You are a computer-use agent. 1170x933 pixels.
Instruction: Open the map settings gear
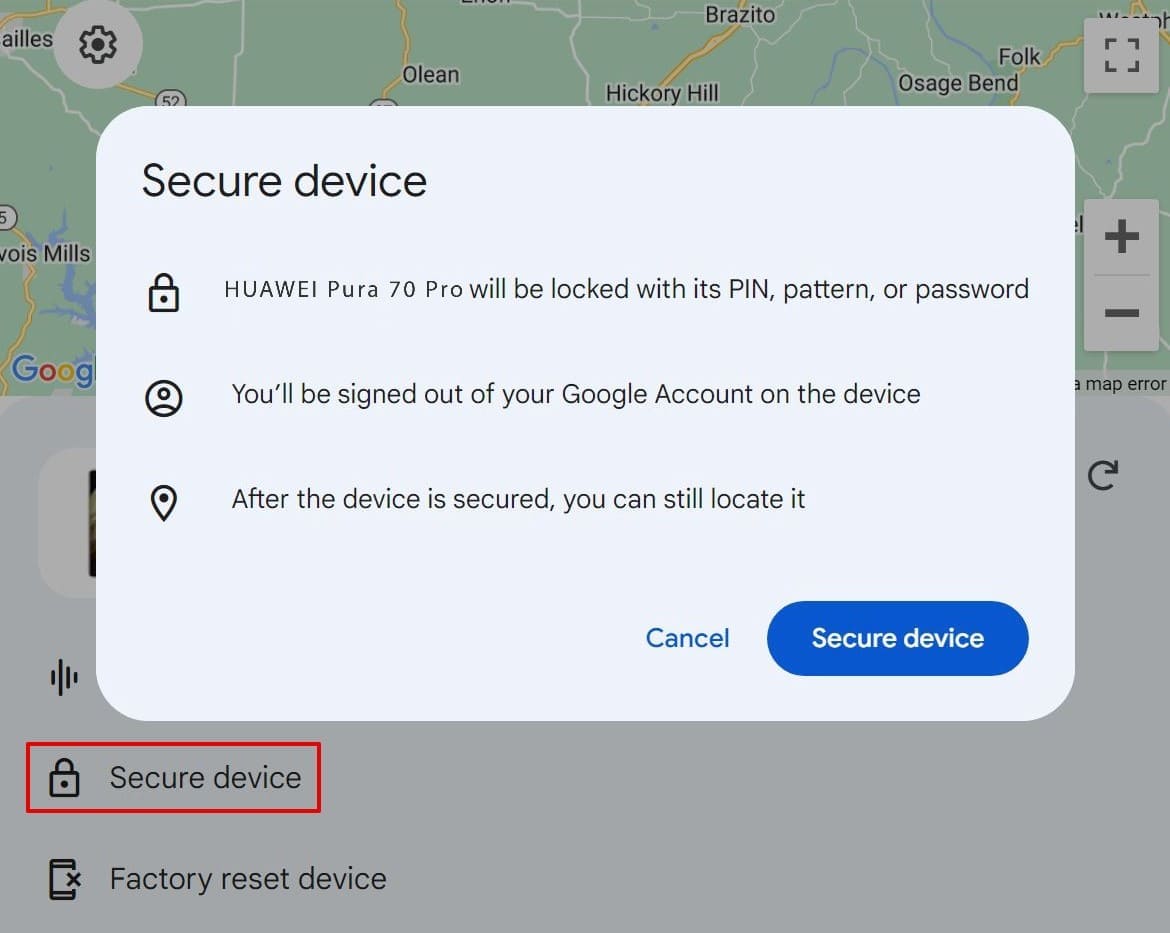[97, 44]
